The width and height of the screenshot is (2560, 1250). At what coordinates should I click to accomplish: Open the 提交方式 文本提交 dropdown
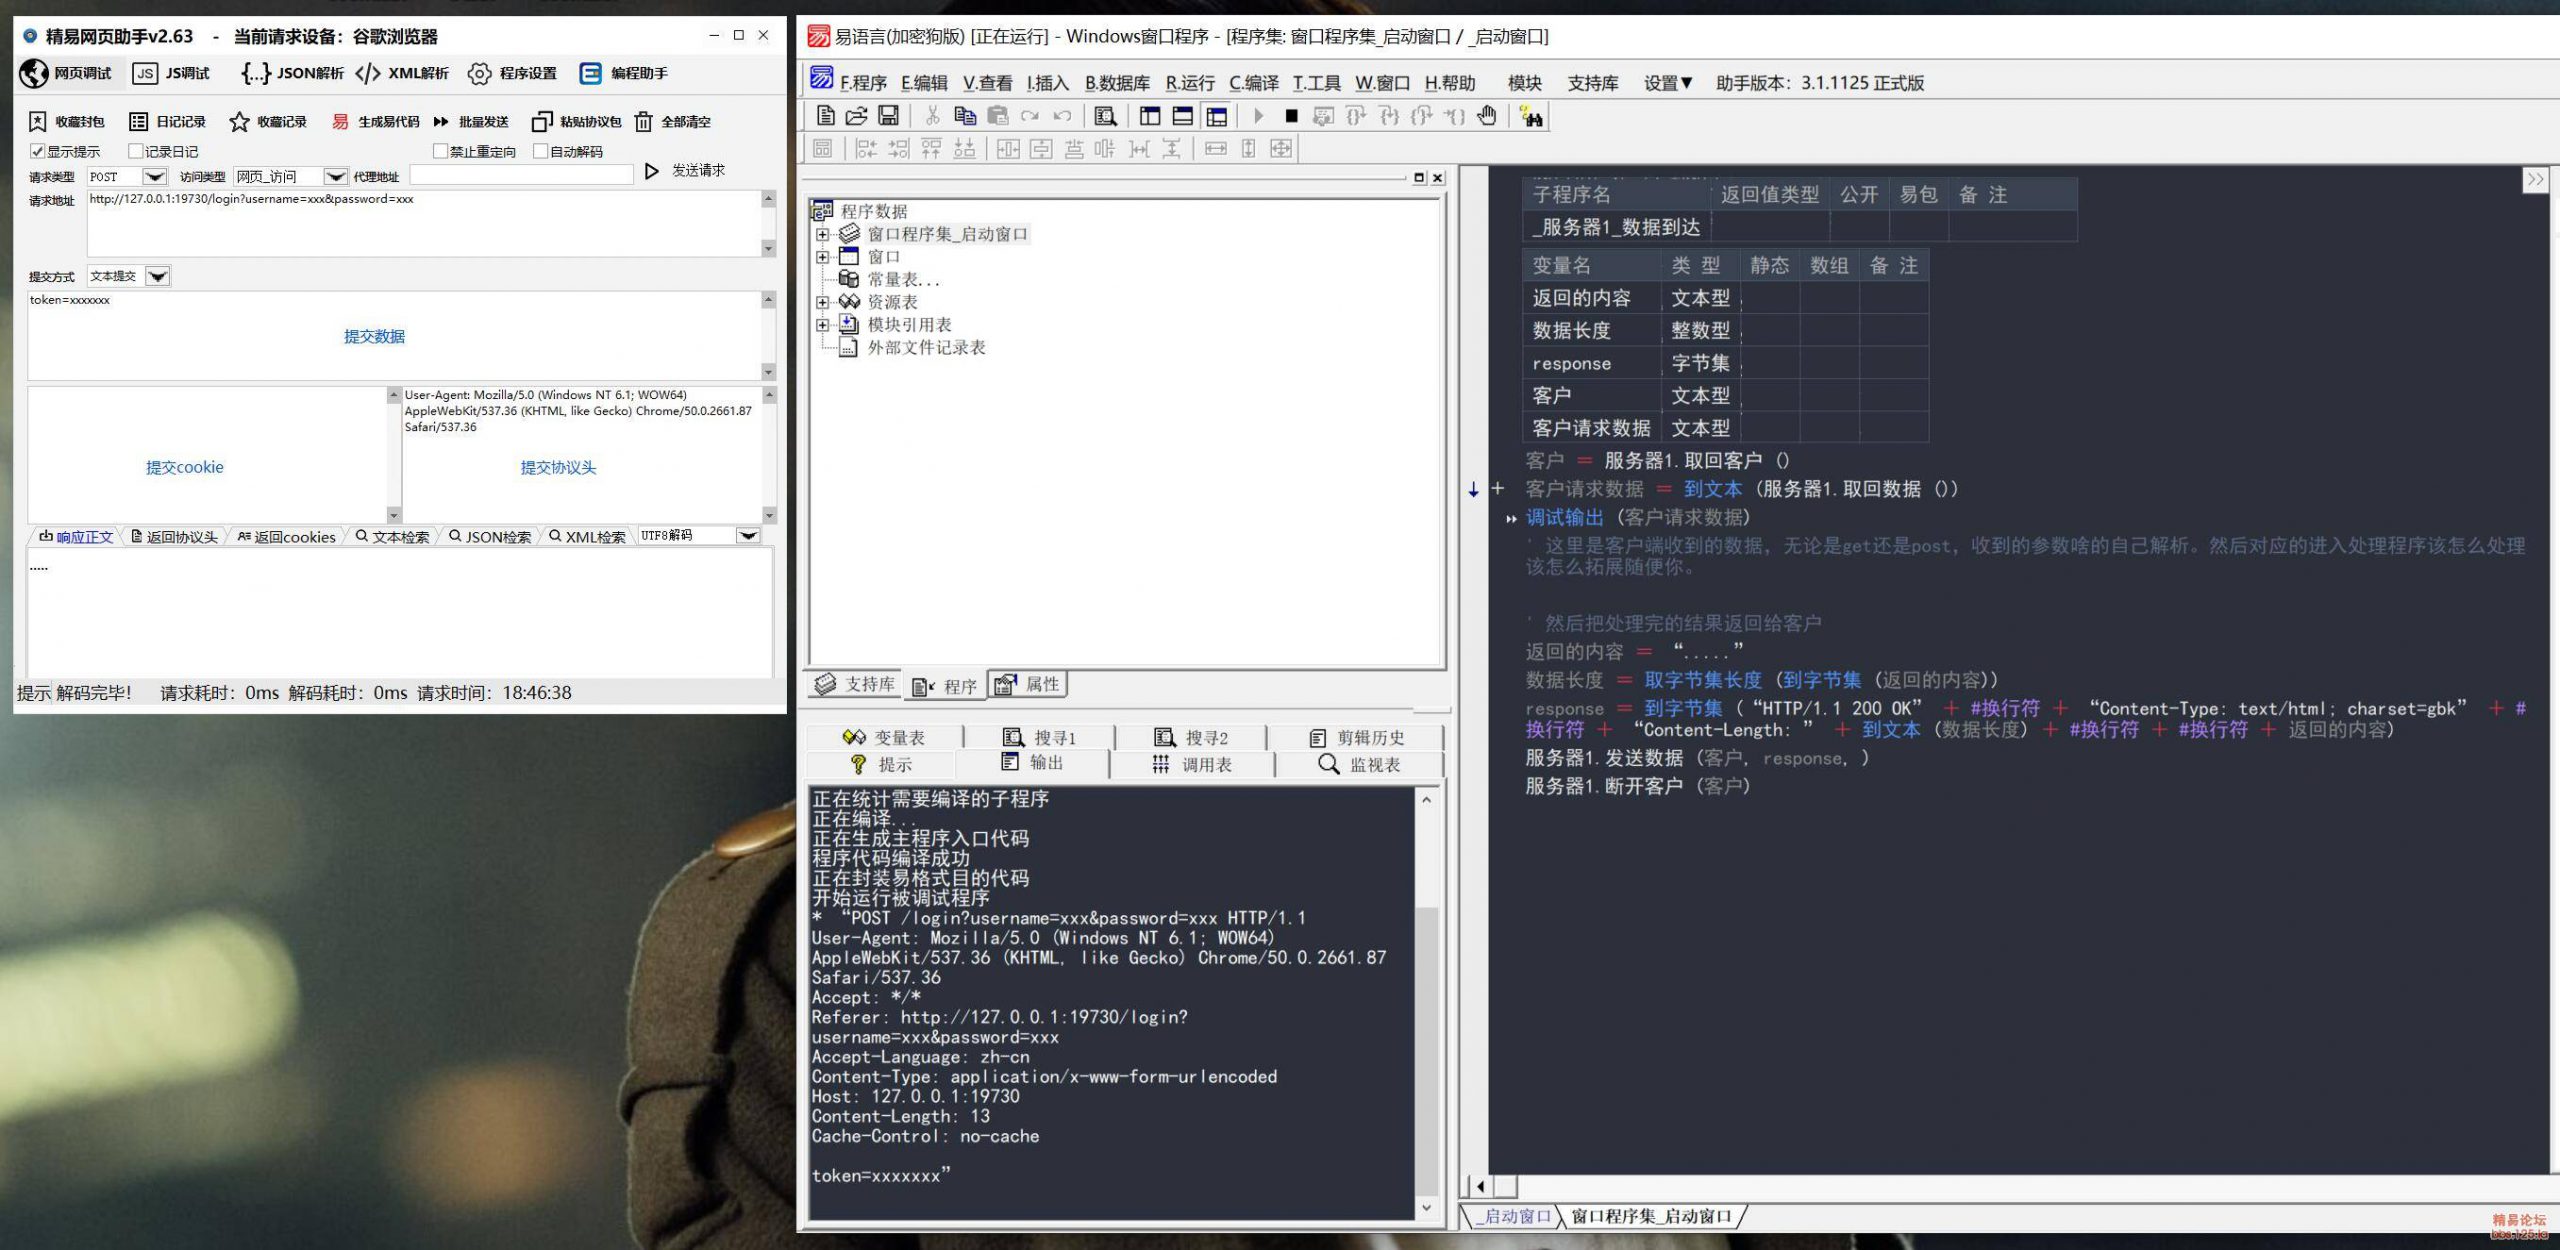(x=158, y=276)
